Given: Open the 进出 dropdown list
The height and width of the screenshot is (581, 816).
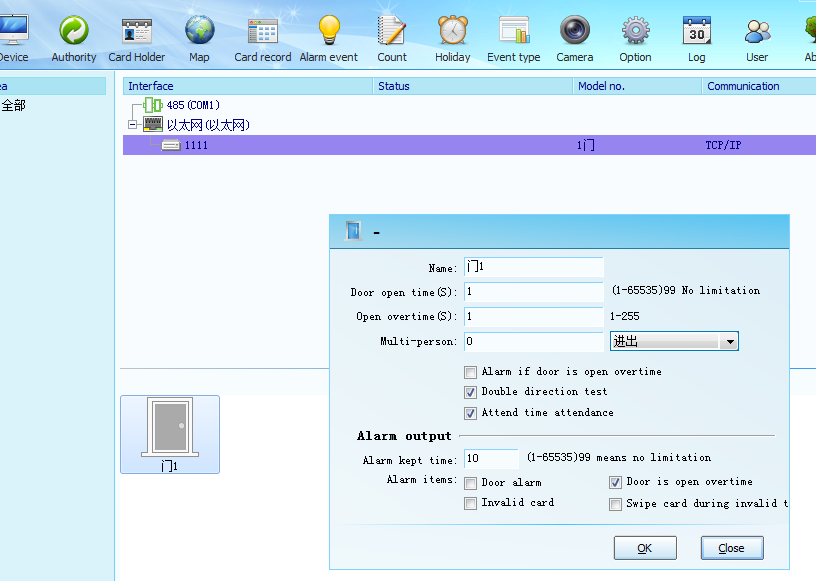Looking at the screenshot, I should pos(729,342).
